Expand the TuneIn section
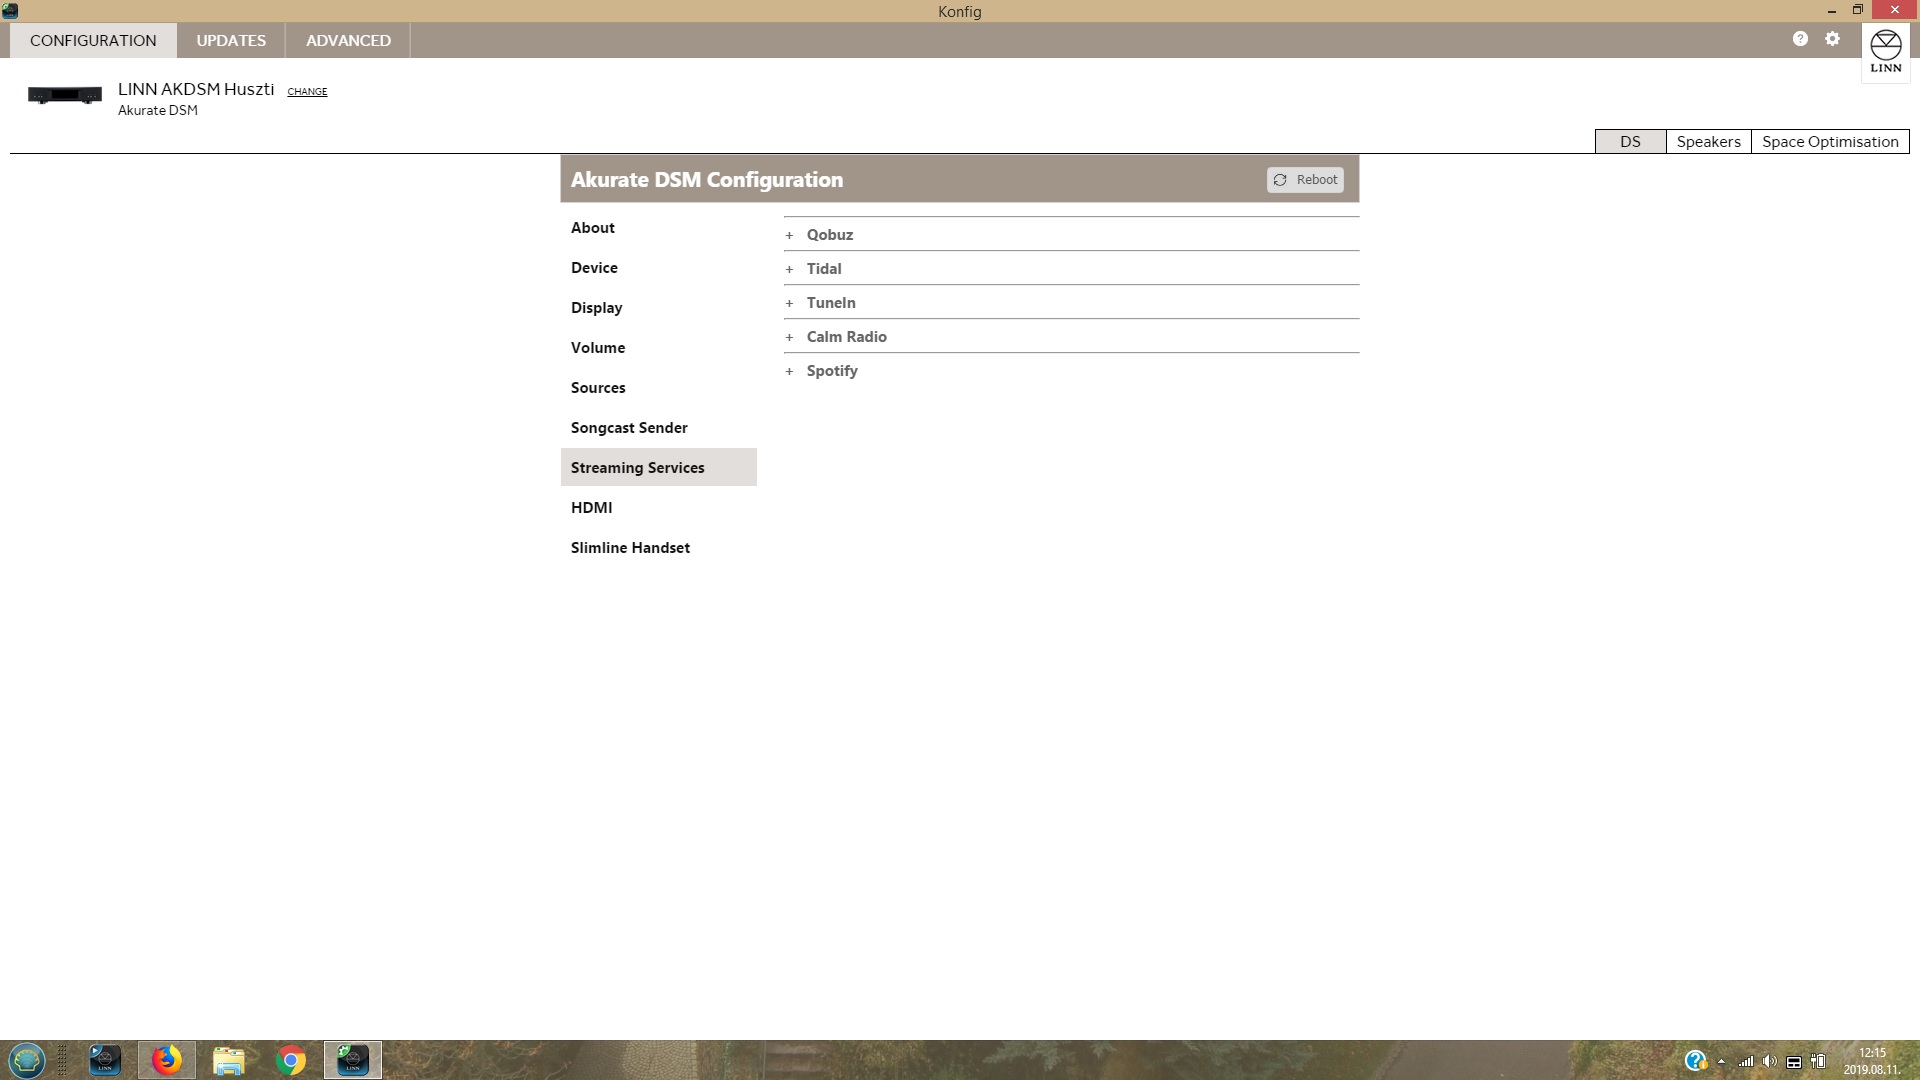Viewport: 1920px width, 1080px height. (830, 303)
